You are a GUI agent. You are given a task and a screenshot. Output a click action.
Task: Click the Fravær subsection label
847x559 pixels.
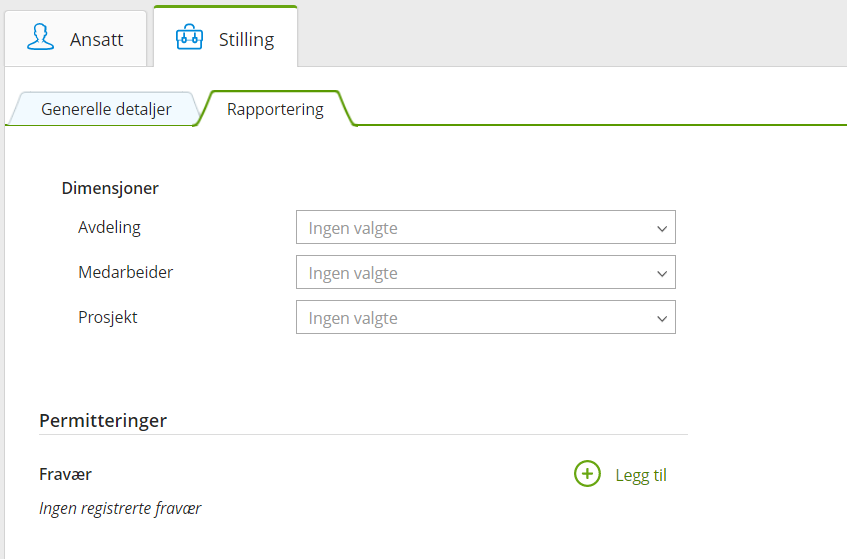click(x=66, y=474)
